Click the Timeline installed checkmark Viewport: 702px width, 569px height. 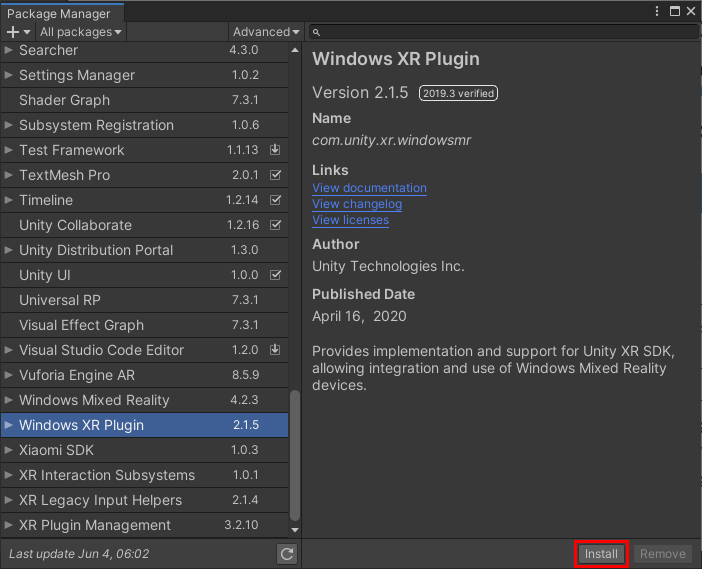coord(276,200)
